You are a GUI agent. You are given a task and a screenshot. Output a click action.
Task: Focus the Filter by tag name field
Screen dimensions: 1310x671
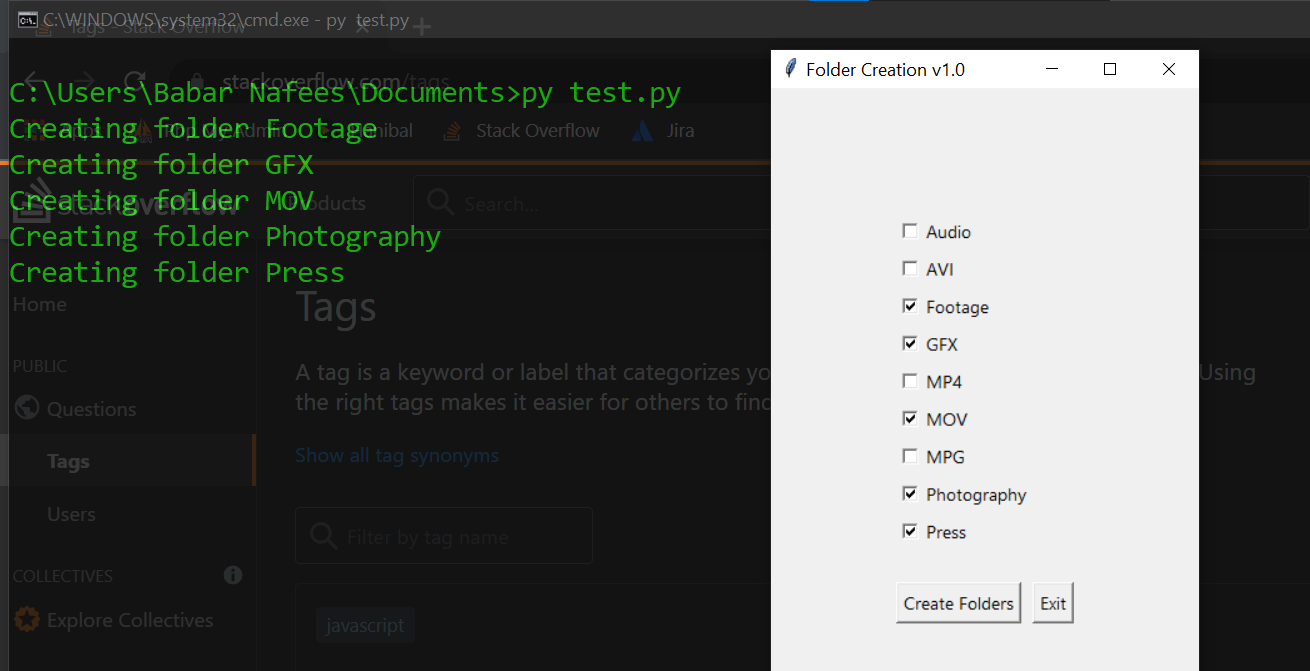(x=444, y=536)
